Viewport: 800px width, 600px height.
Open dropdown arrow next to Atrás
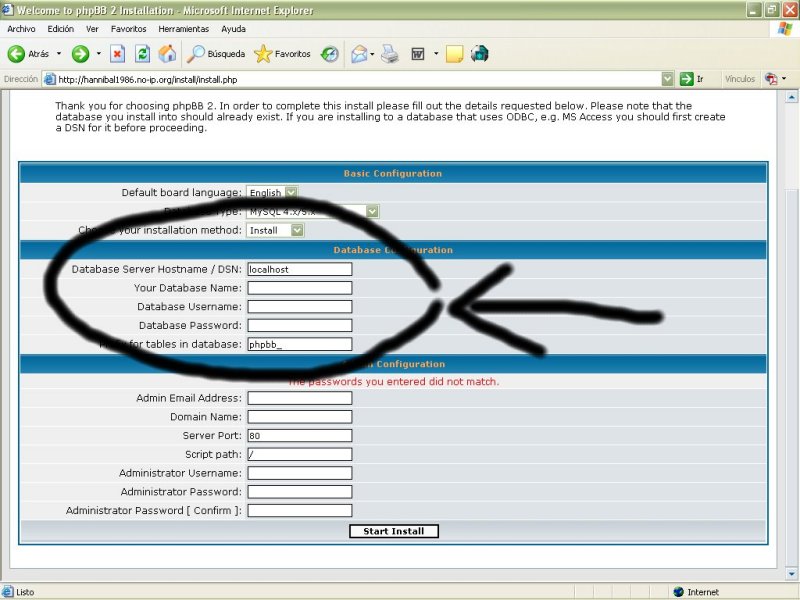coord(59,54)
